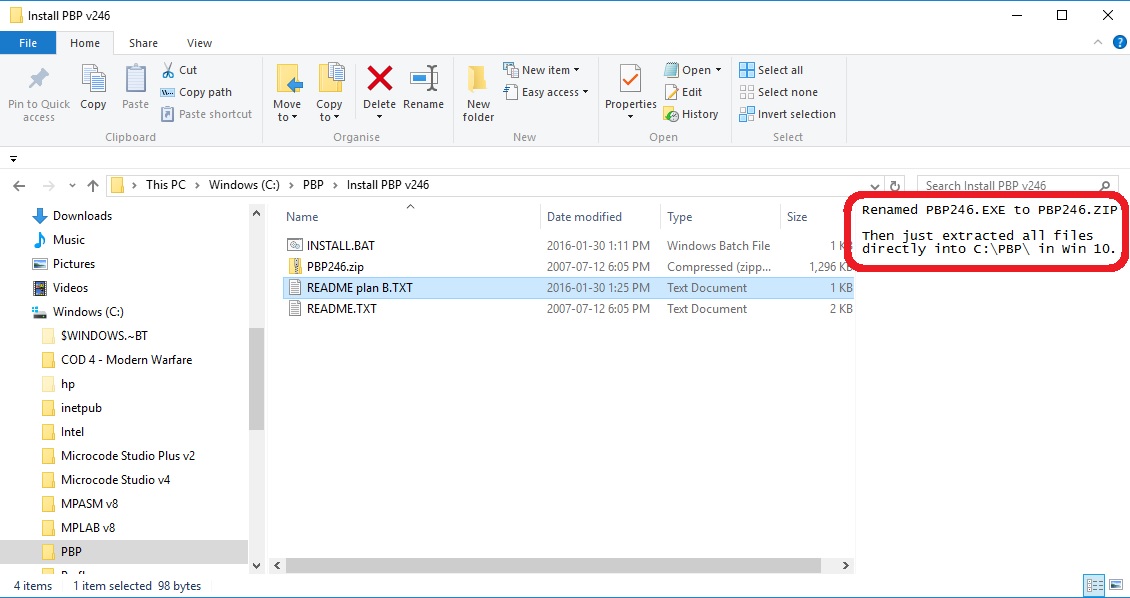Viewport: 1130px width, 598px height.
Task: Switch to the Share tab
Action: 143,43
